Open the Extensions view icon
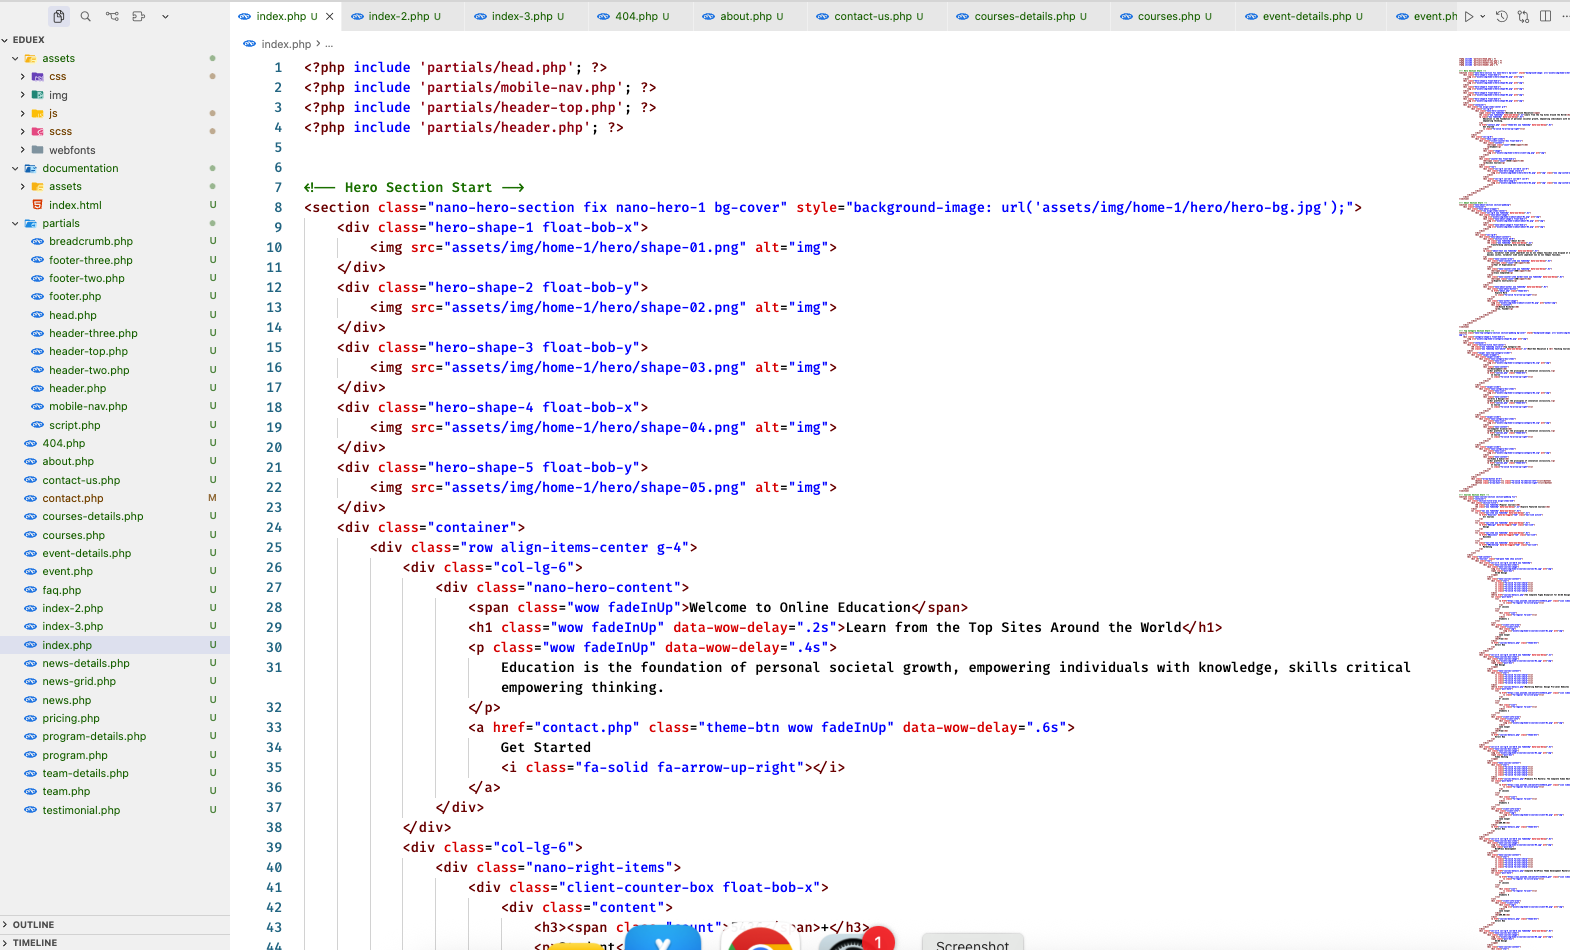Viewport: 1570px width, 950px height. click(139, 16)
